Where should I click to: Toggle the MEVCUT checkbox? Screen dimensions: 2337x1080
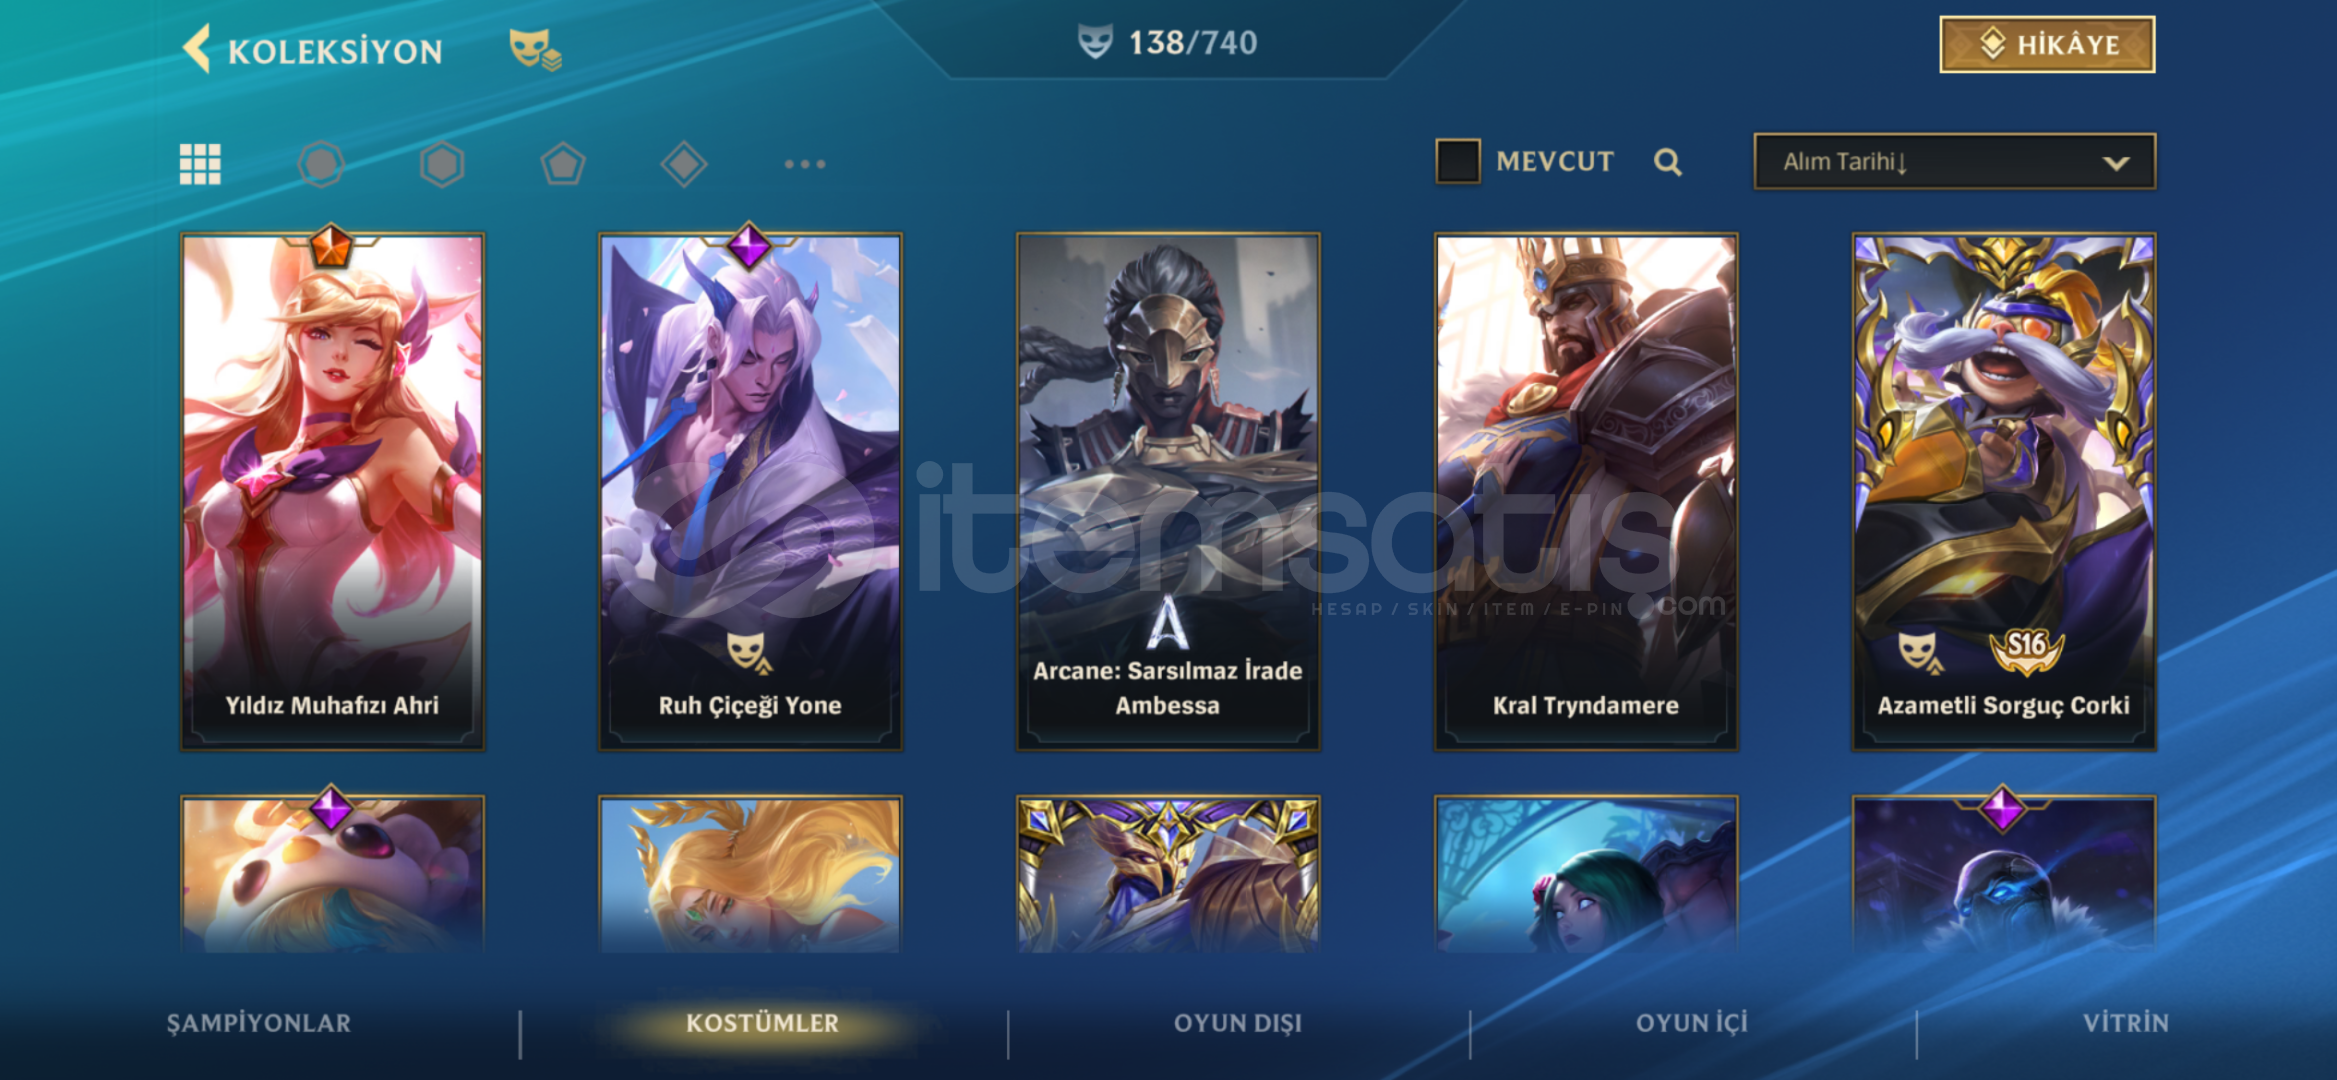1457,161
